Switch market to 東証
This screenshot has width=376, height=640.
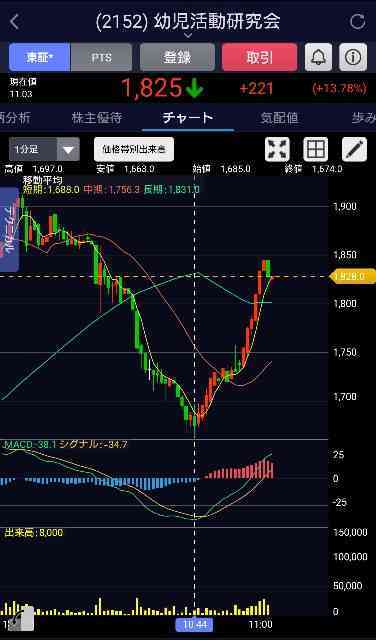(40, 57)
